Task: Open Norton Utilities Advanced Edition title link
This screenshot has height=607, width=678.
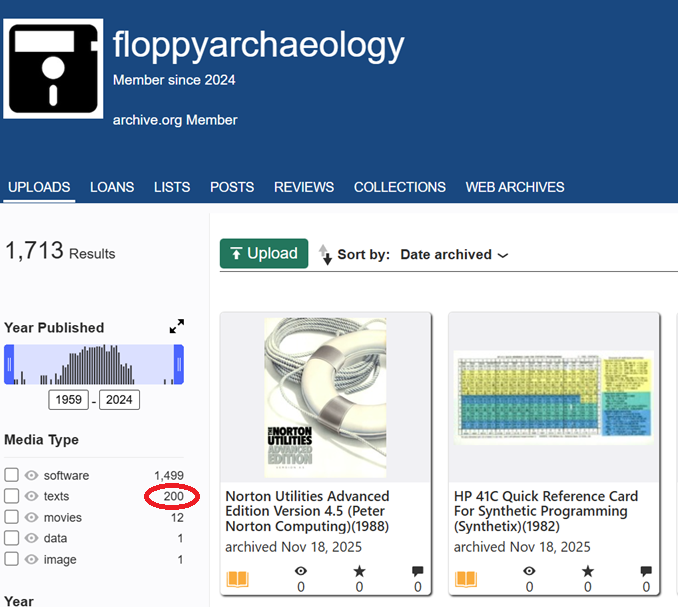Action: 307,511
